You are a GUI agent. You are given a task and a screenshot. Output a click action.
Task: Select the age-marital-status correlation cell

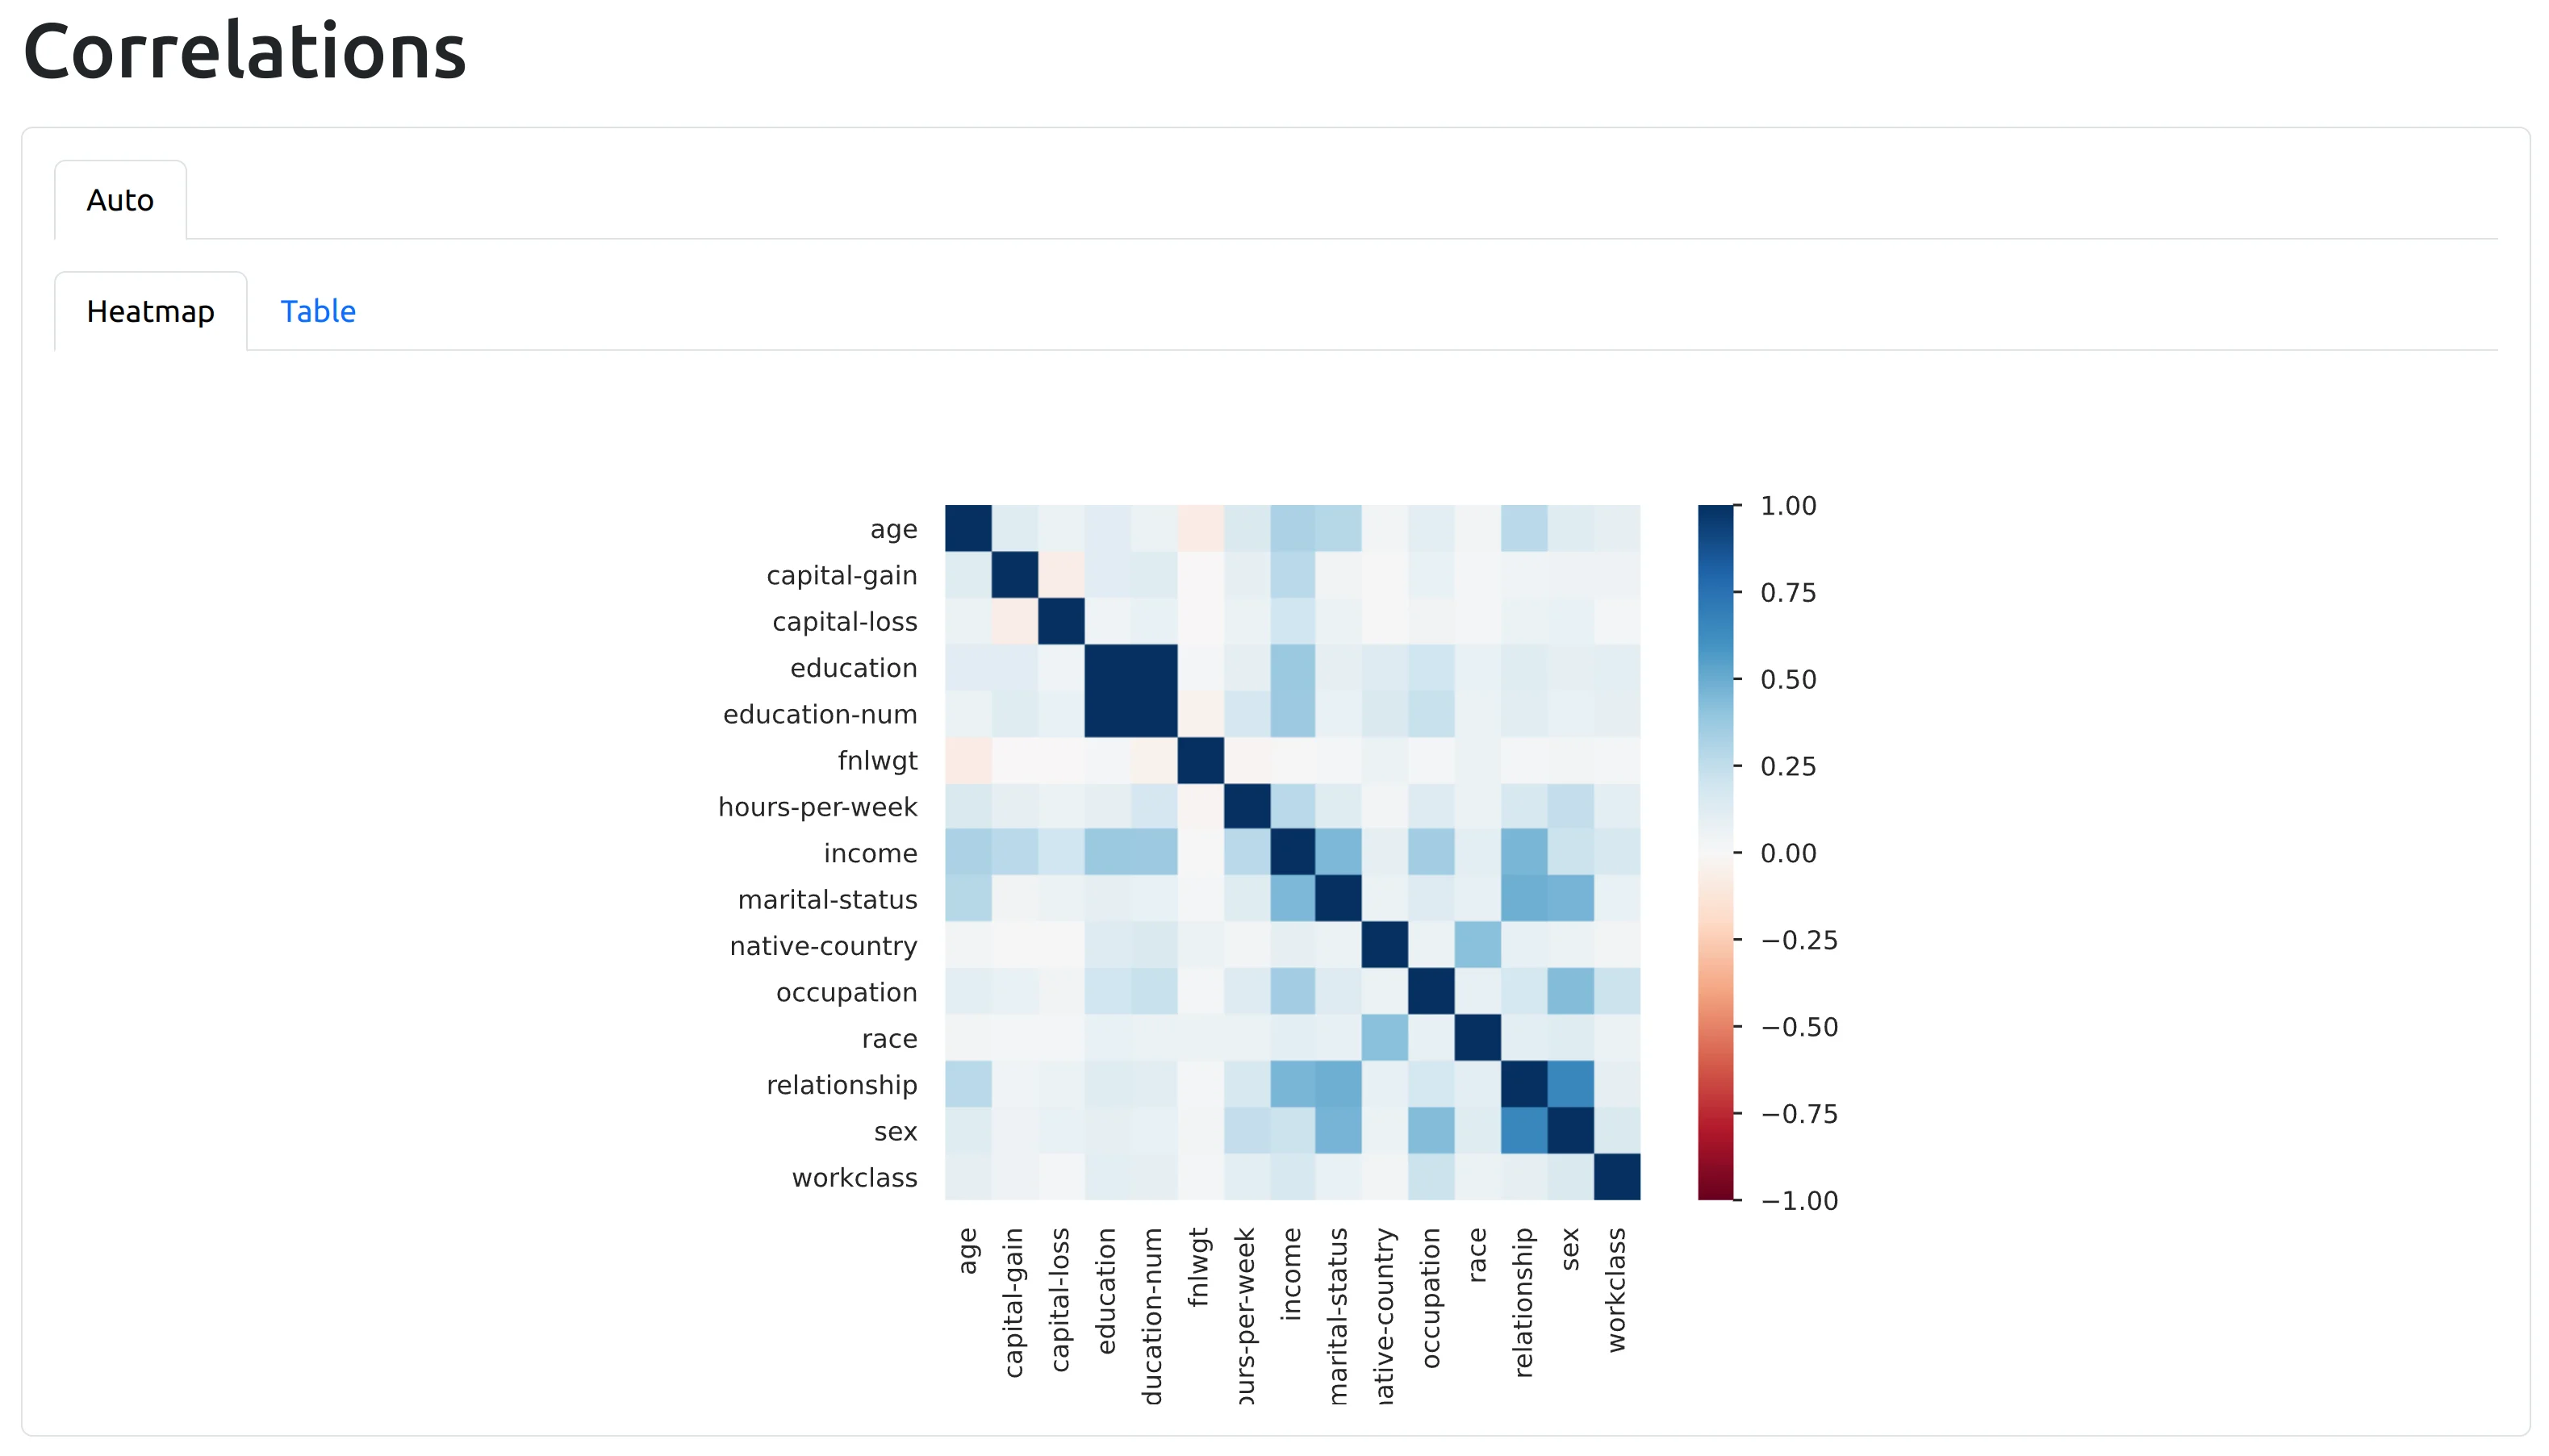pos(1343,525)
